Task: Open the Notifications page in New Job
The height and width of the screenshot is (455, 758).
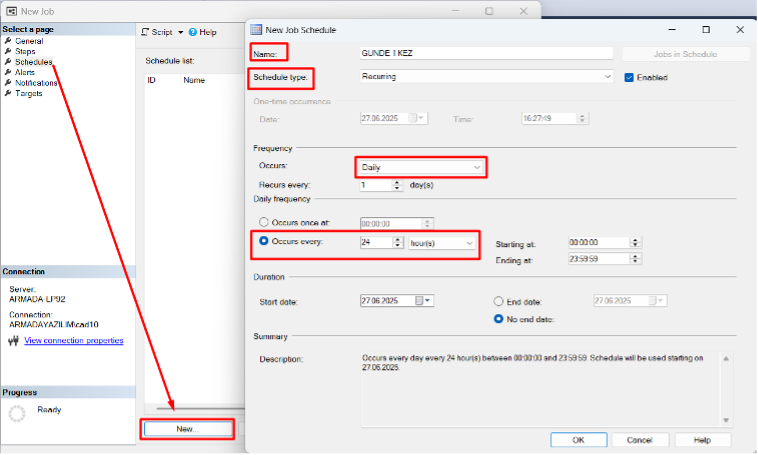Action: 36,83
